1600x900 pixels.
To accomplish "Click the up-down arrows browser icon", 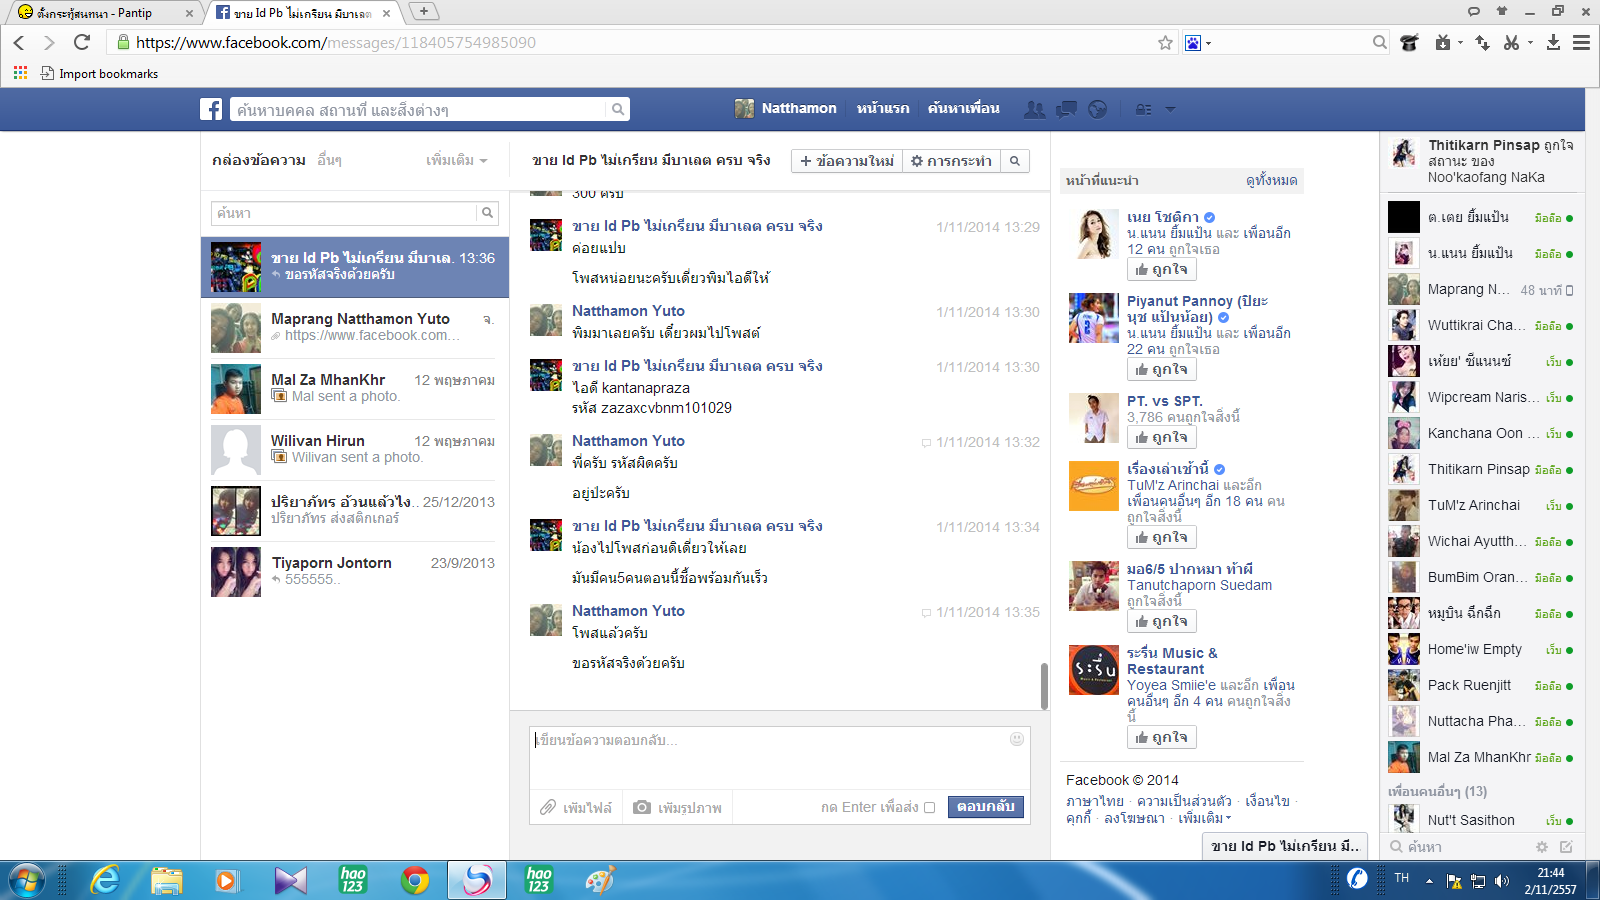I will click(x=1483, y=42).
